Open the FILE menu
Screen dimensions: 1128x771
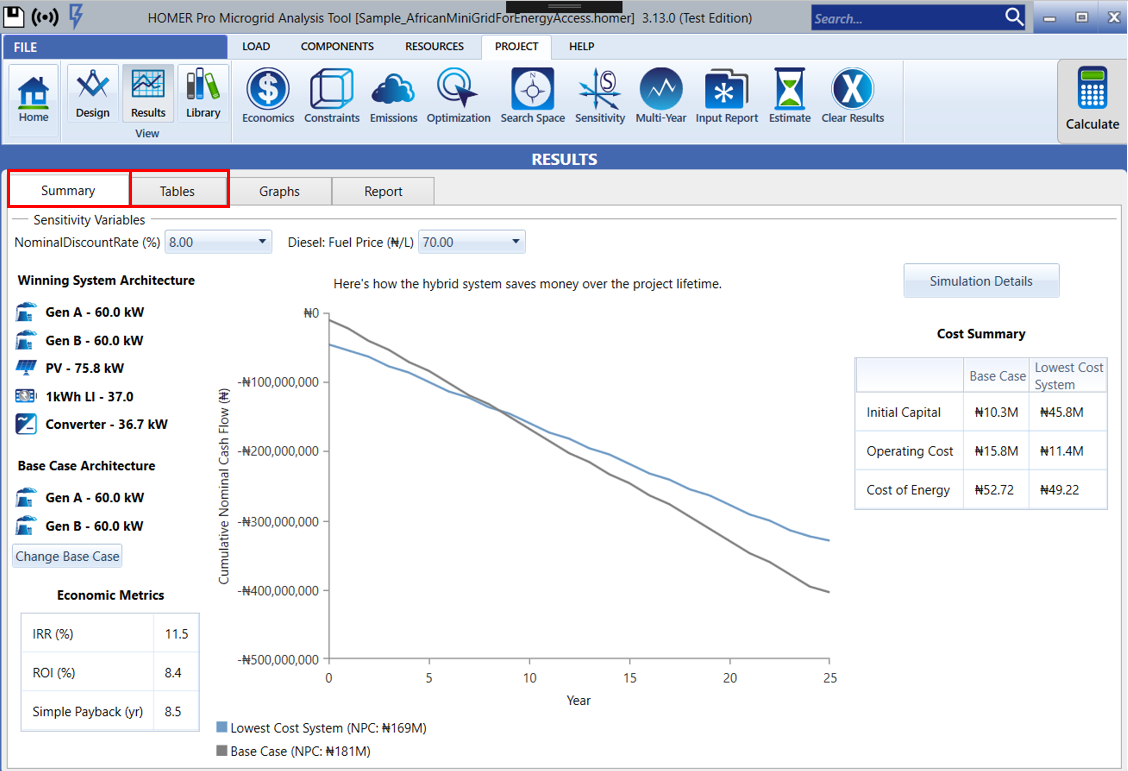26,47
